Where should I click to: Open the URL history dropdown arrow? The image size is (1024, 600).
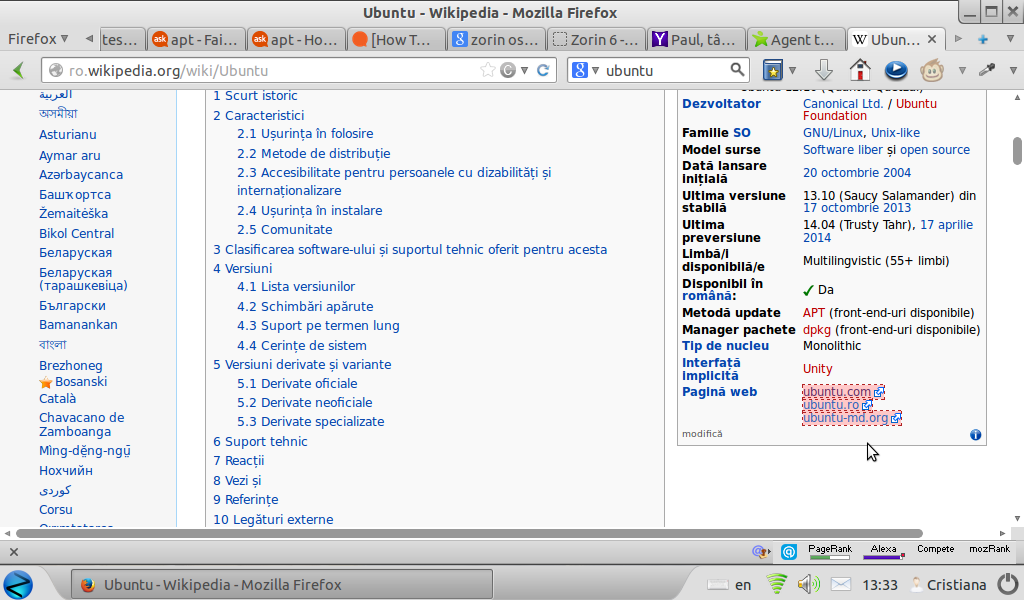[524, 71]
